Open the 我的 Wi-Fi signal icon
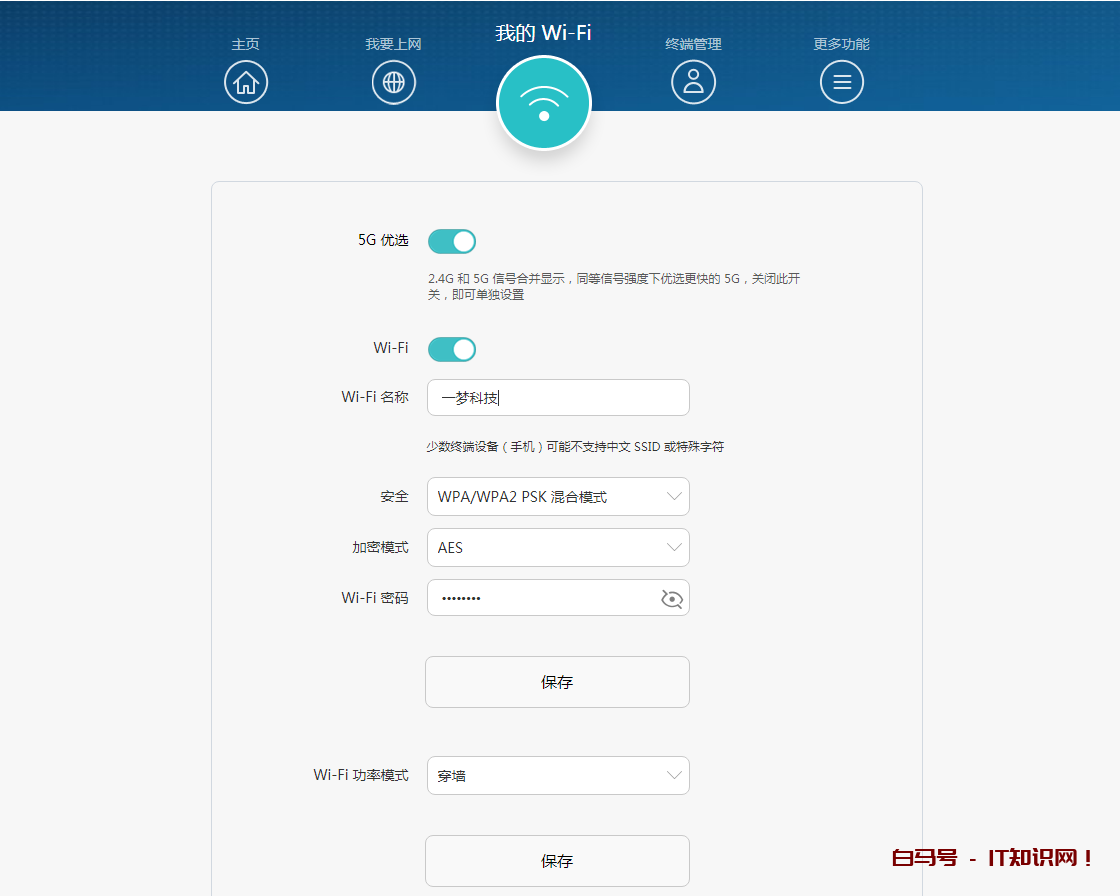This screenshot has height=896, width=1120. [x=544, y=102]
